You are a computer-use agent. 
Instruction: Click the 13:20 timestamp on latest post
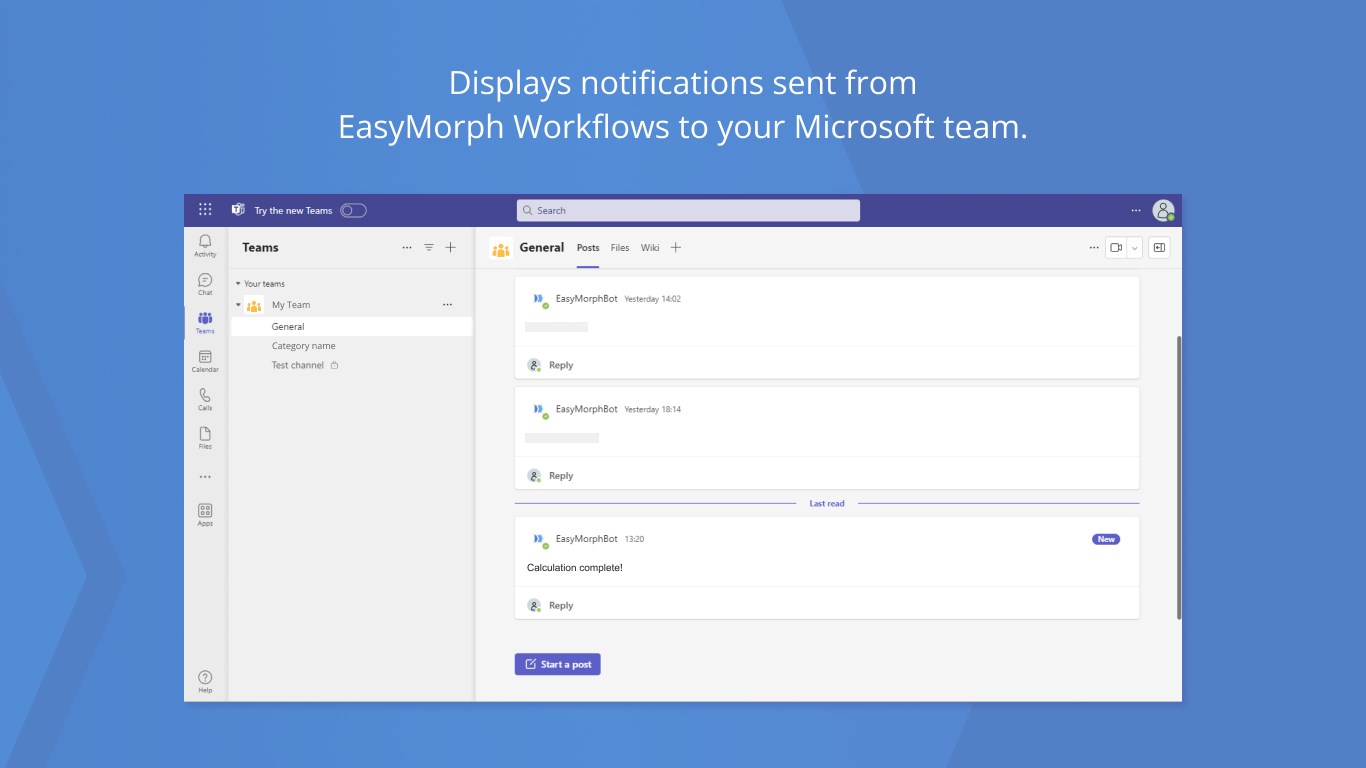point(634,539)
